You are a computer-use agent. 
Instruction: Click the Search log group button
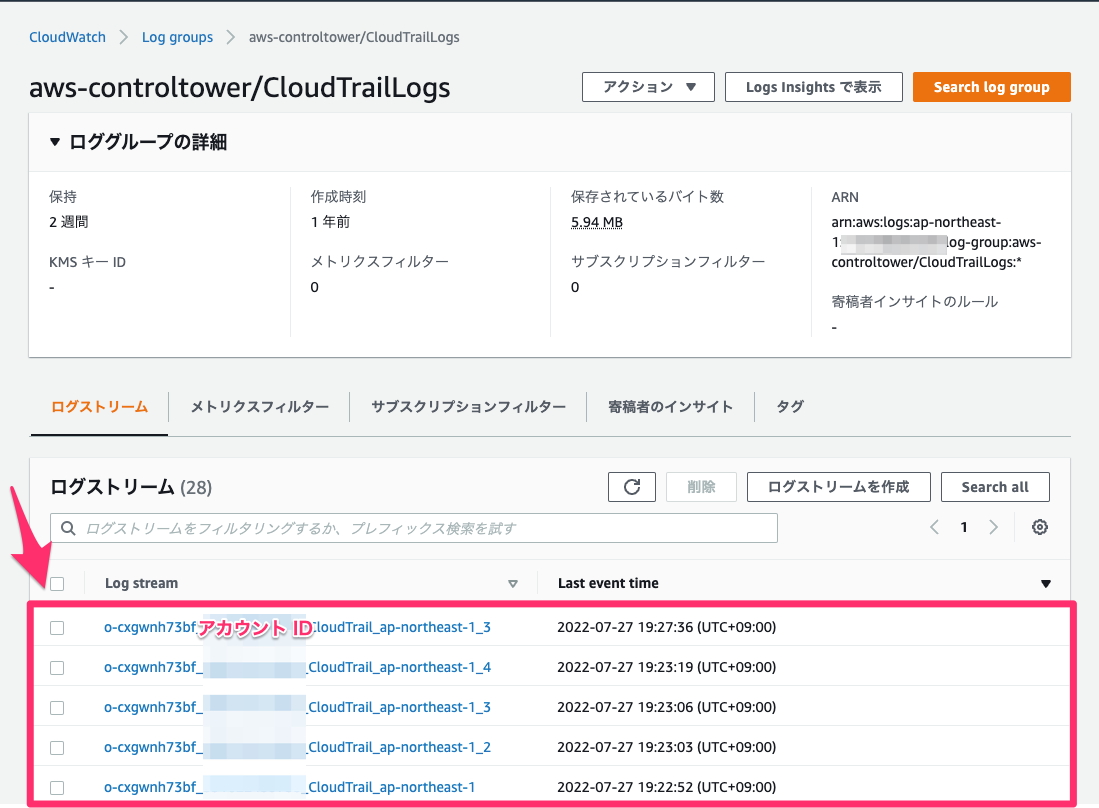991,87
